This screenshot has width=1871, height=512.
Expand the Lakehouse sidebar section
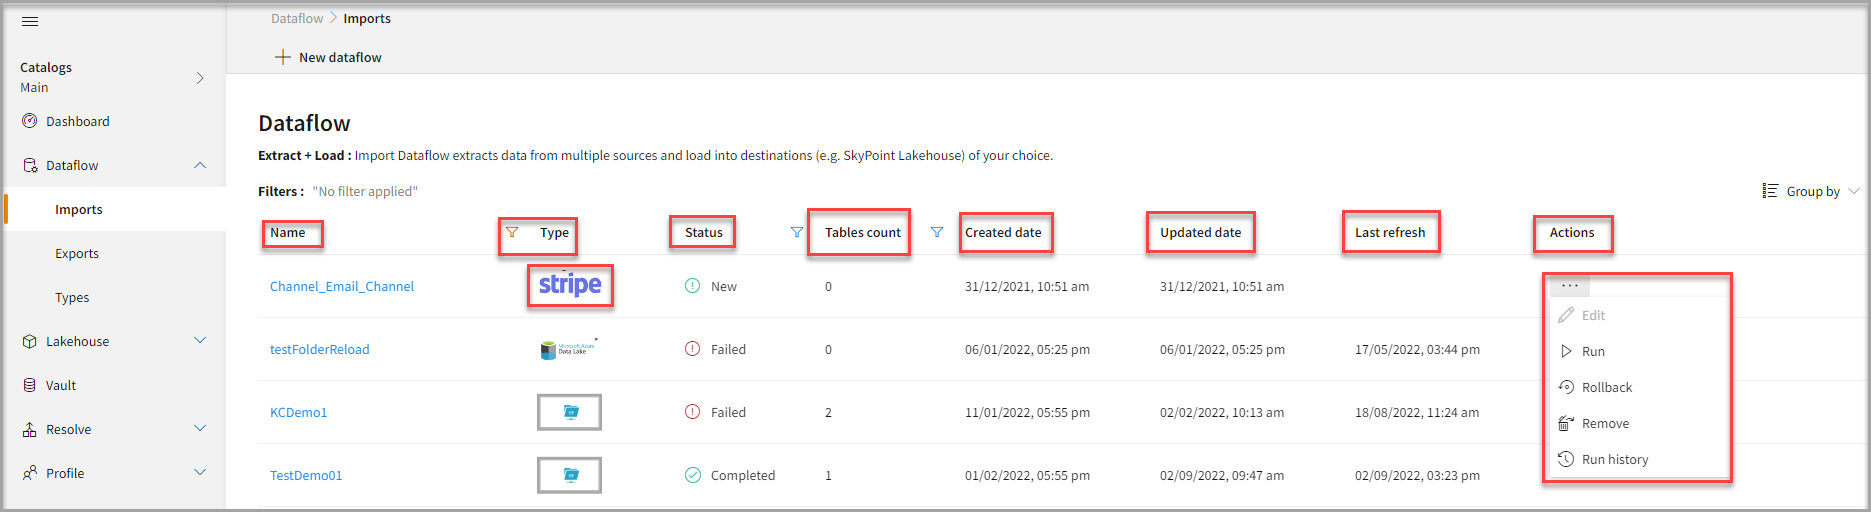[x=200, y=341]
